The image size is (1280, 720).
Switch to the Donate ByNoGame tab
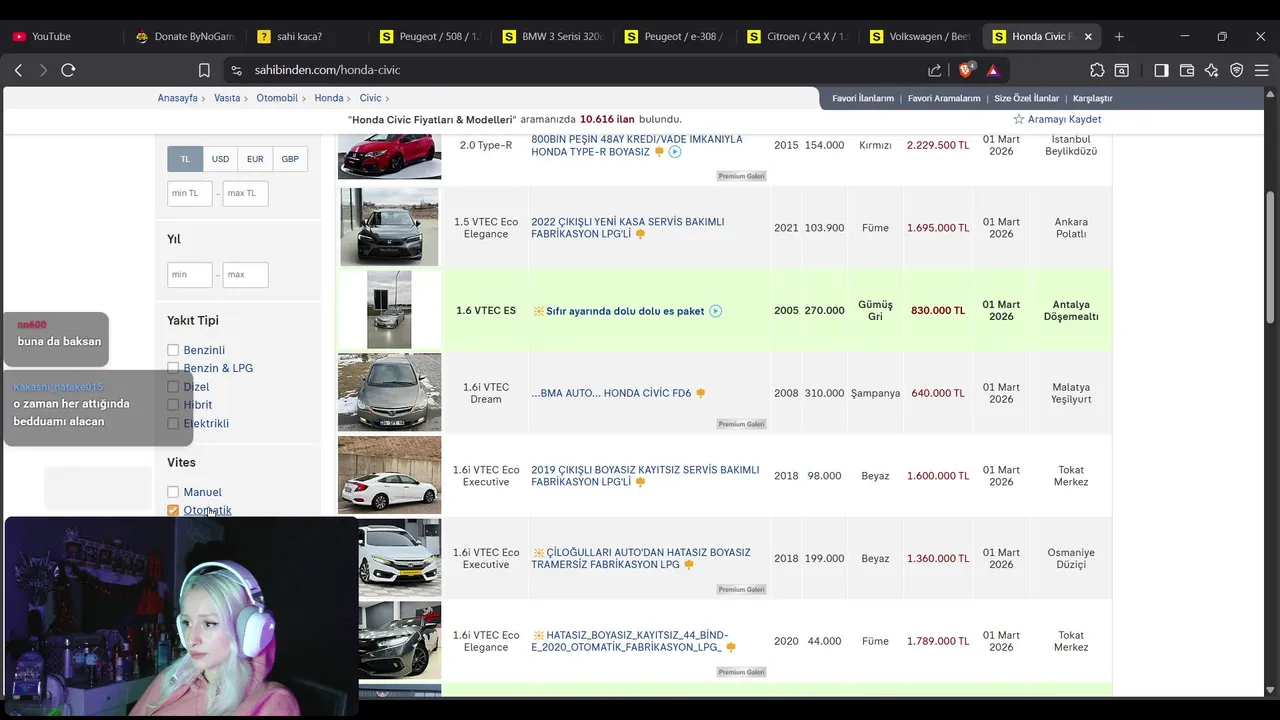184,36
